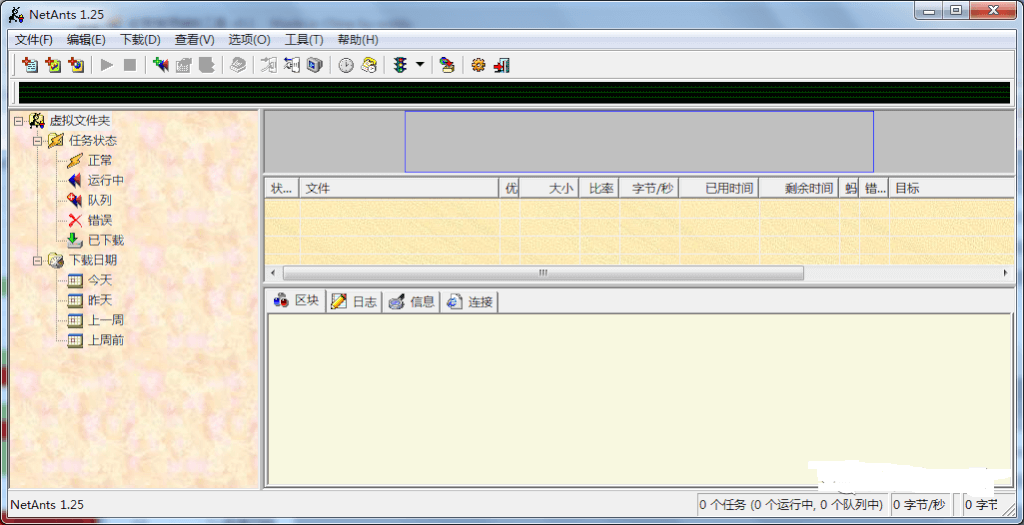Open the 帮助(H) menu
Viewport: 1024px width, 525px height.
coord(358,40)
